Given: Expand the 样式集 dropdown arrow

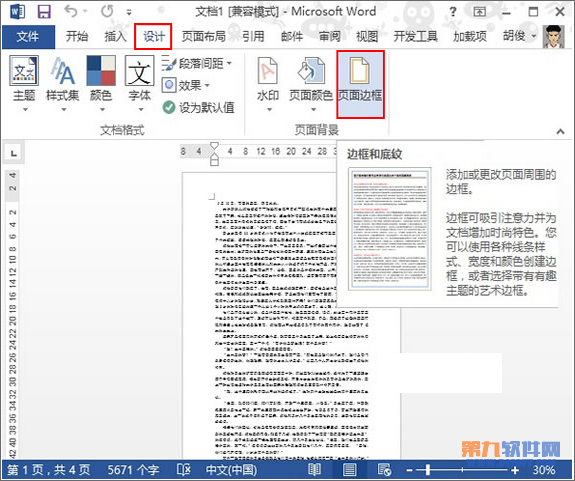Looking at the screenshot, I should pos(64,109).
